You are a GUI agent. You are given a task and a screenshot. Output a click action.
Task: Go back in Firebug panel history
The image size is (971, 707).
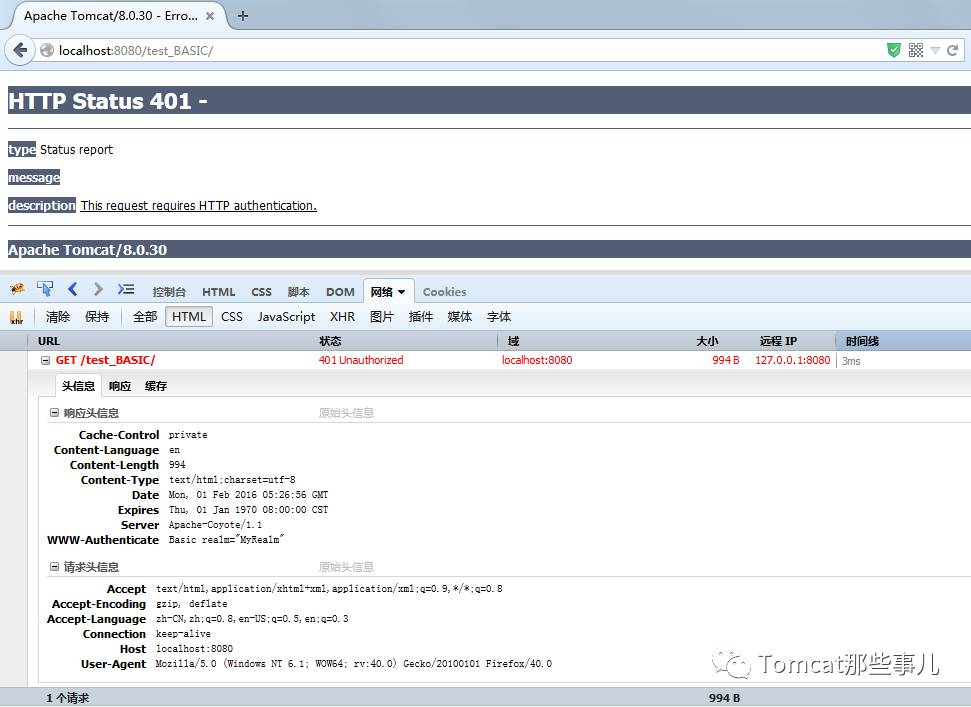pyautogui.click(x=72, y=289)
